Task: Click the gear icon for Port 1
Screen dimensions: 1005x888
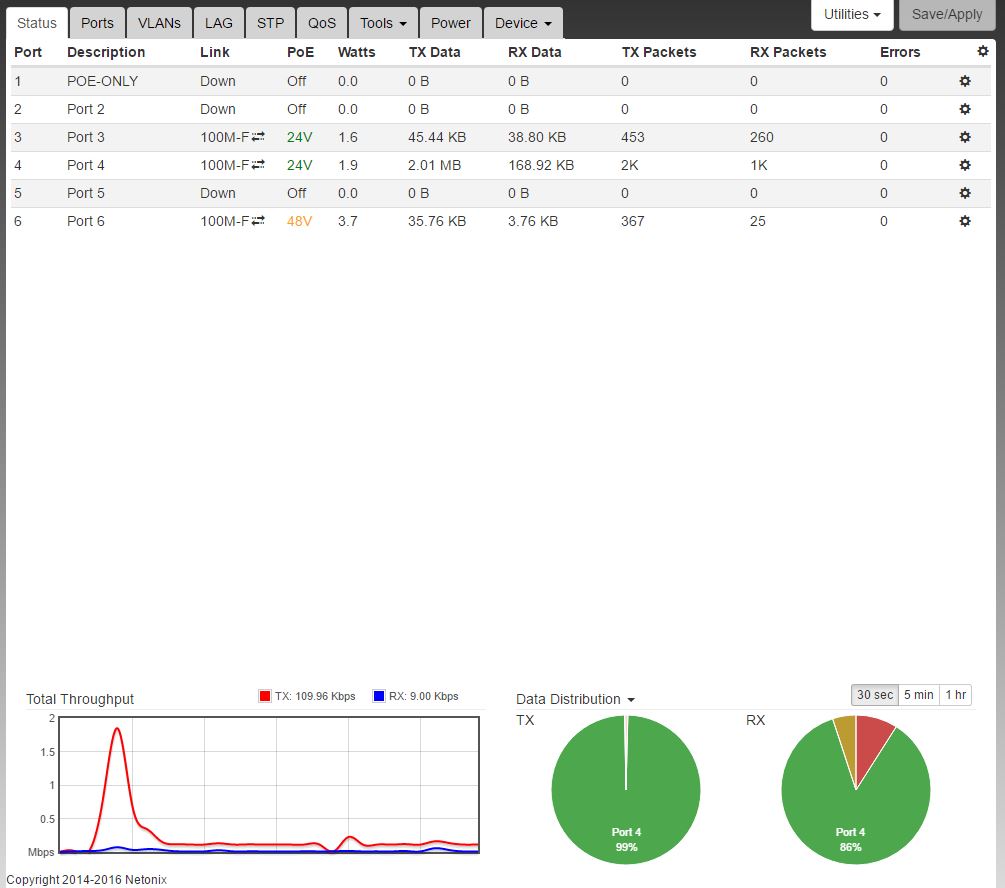Action: tap(965, 81)
